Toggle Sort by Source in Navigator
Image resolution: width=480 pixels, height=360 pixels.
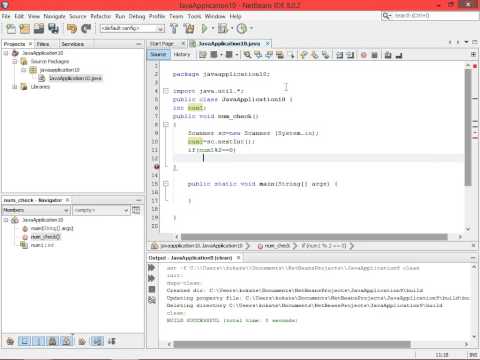(x=112, y=341)
